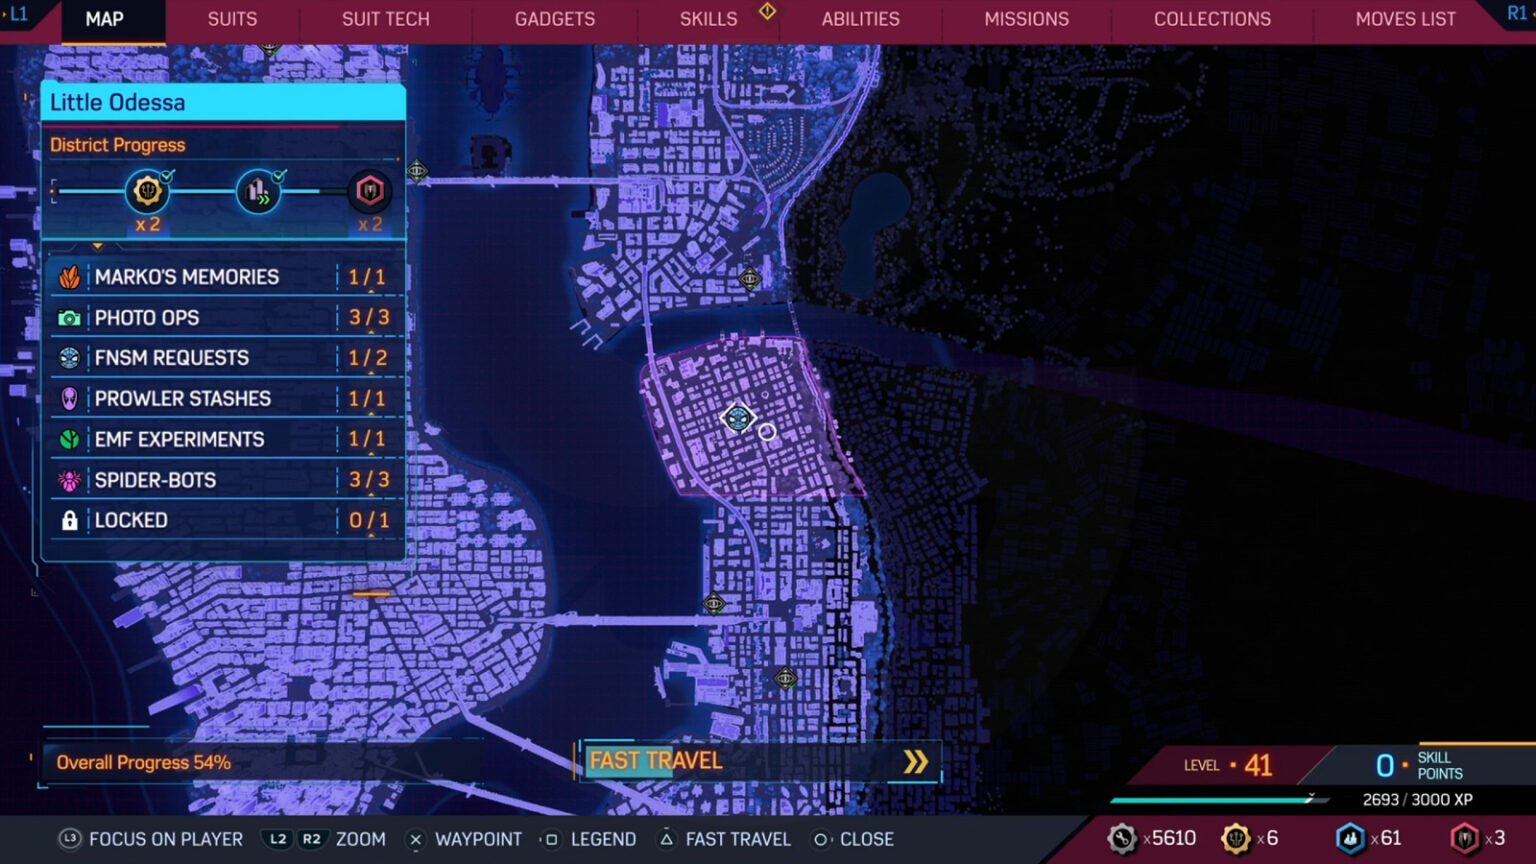Screen dimensions: 1536x864
Task: Click the 0 SKILL POINTS counter
Action: pyautogui.click(x=1419, y=765)
